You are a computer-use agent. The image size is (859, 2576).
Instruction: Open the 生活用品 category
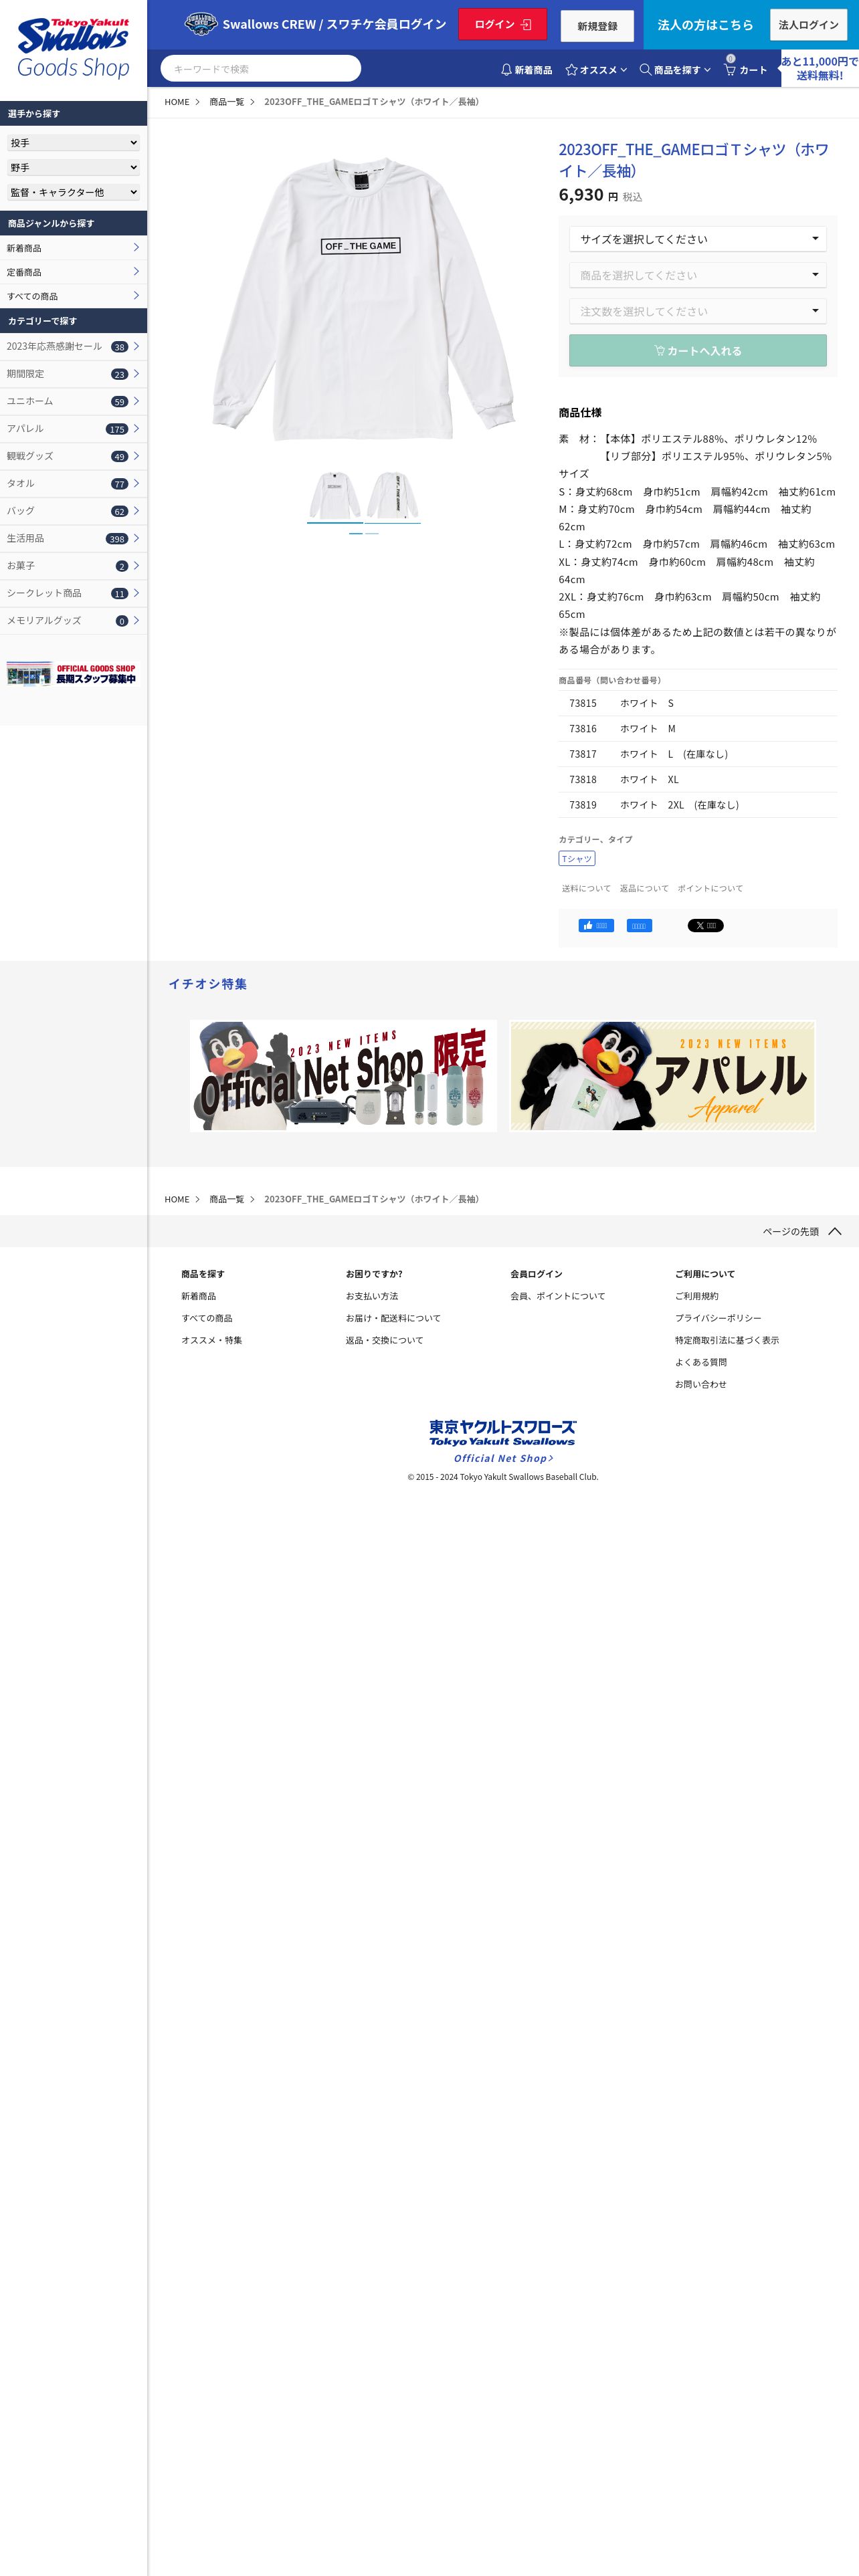click(73, 538)
